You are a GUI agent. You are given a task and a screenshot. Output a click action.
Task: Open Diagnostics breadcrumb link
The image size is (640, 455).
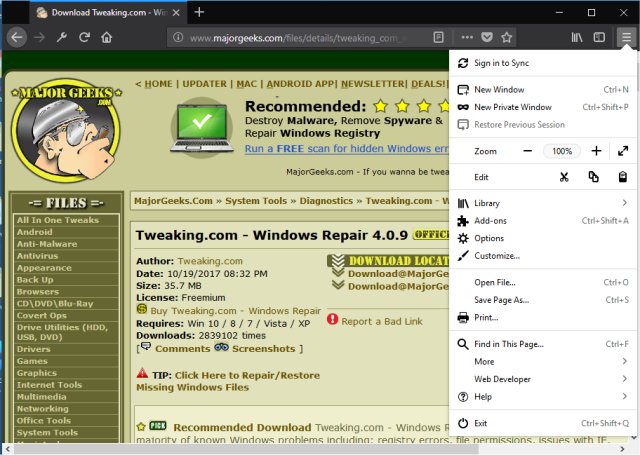coord(326,201)
